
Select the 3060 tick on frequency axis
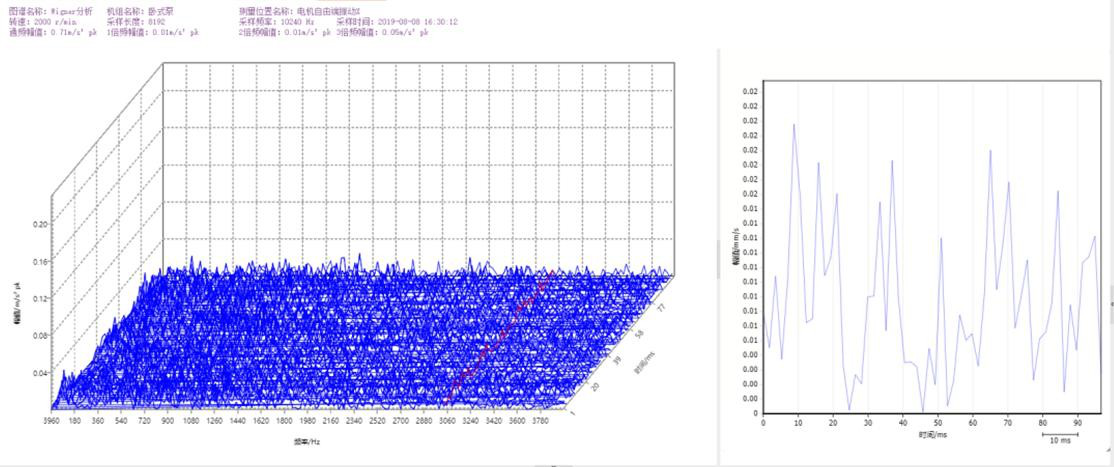(x=448, y=423)
